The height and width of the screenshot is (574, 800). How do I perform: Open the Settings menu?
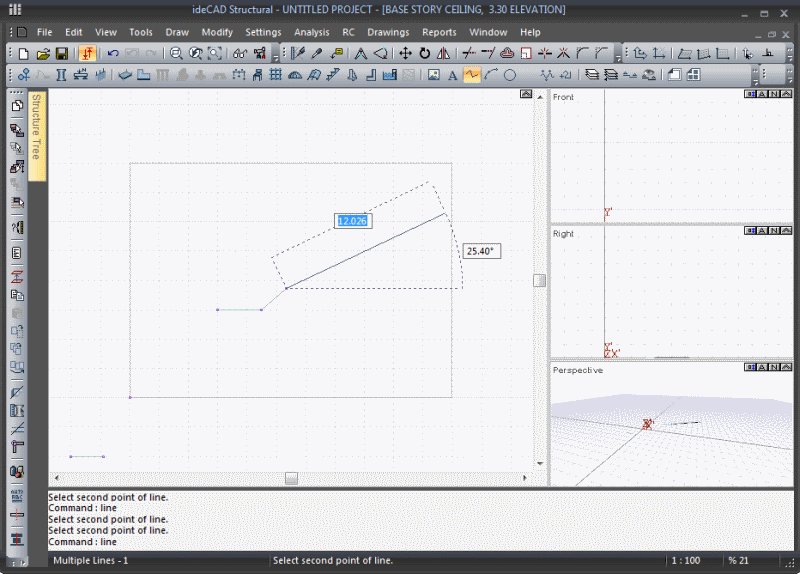click(263, 32)
